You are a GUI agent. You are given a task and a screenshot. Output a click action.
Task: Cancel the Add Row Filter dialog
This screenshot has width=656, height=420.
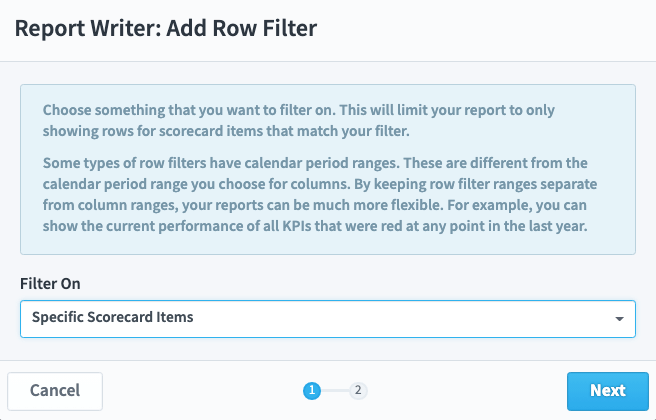[x=55, y=391]
